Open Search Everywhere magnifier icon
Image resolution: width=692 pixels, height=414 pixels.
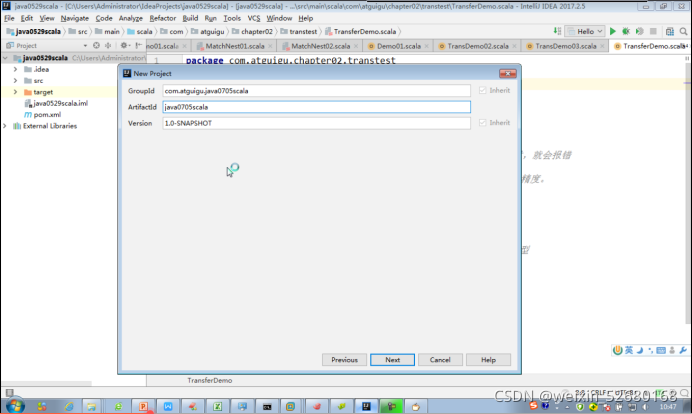click(683, 31)
